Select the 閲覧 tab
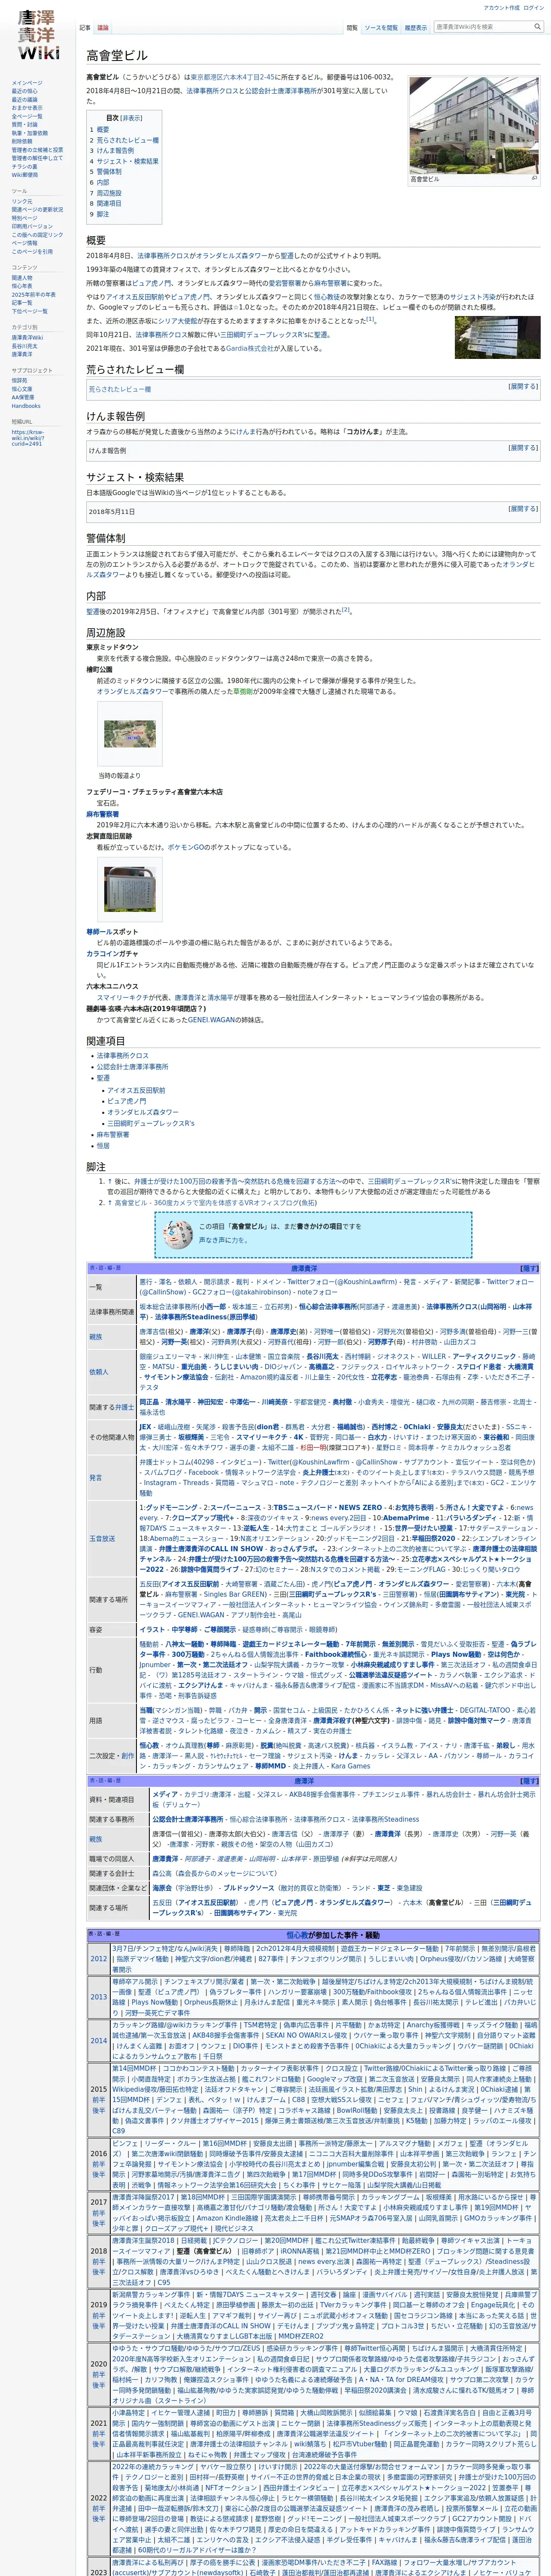Viewport: 551px width, 2576px height. [x=352, y=28]
